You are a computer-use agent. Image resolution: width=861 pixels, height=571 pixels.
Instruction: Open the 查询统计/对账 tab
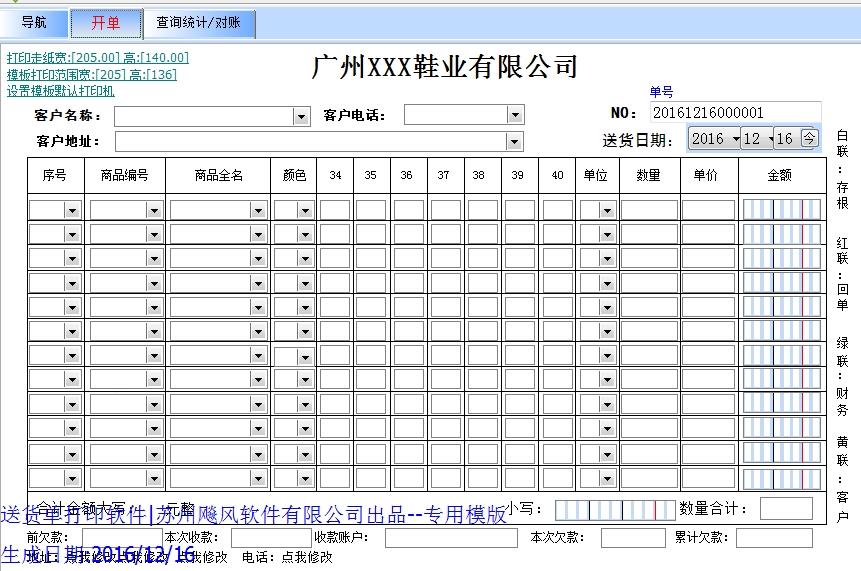pos(199,23)
